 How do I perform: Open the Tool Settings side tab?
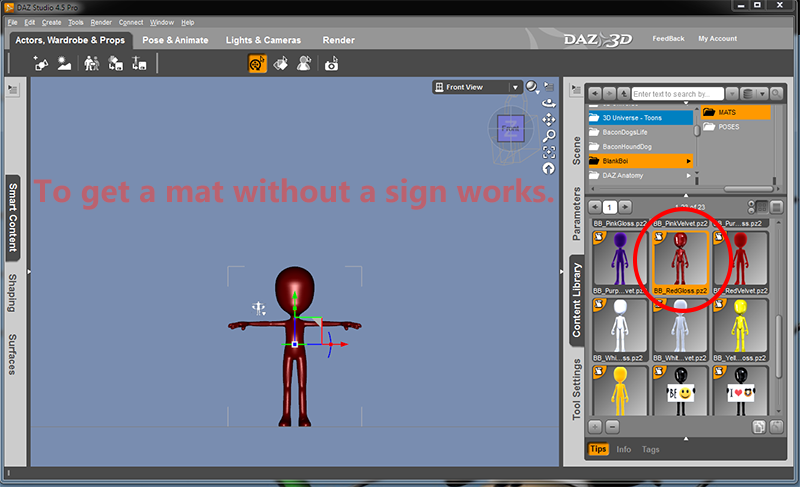(577, 389)
